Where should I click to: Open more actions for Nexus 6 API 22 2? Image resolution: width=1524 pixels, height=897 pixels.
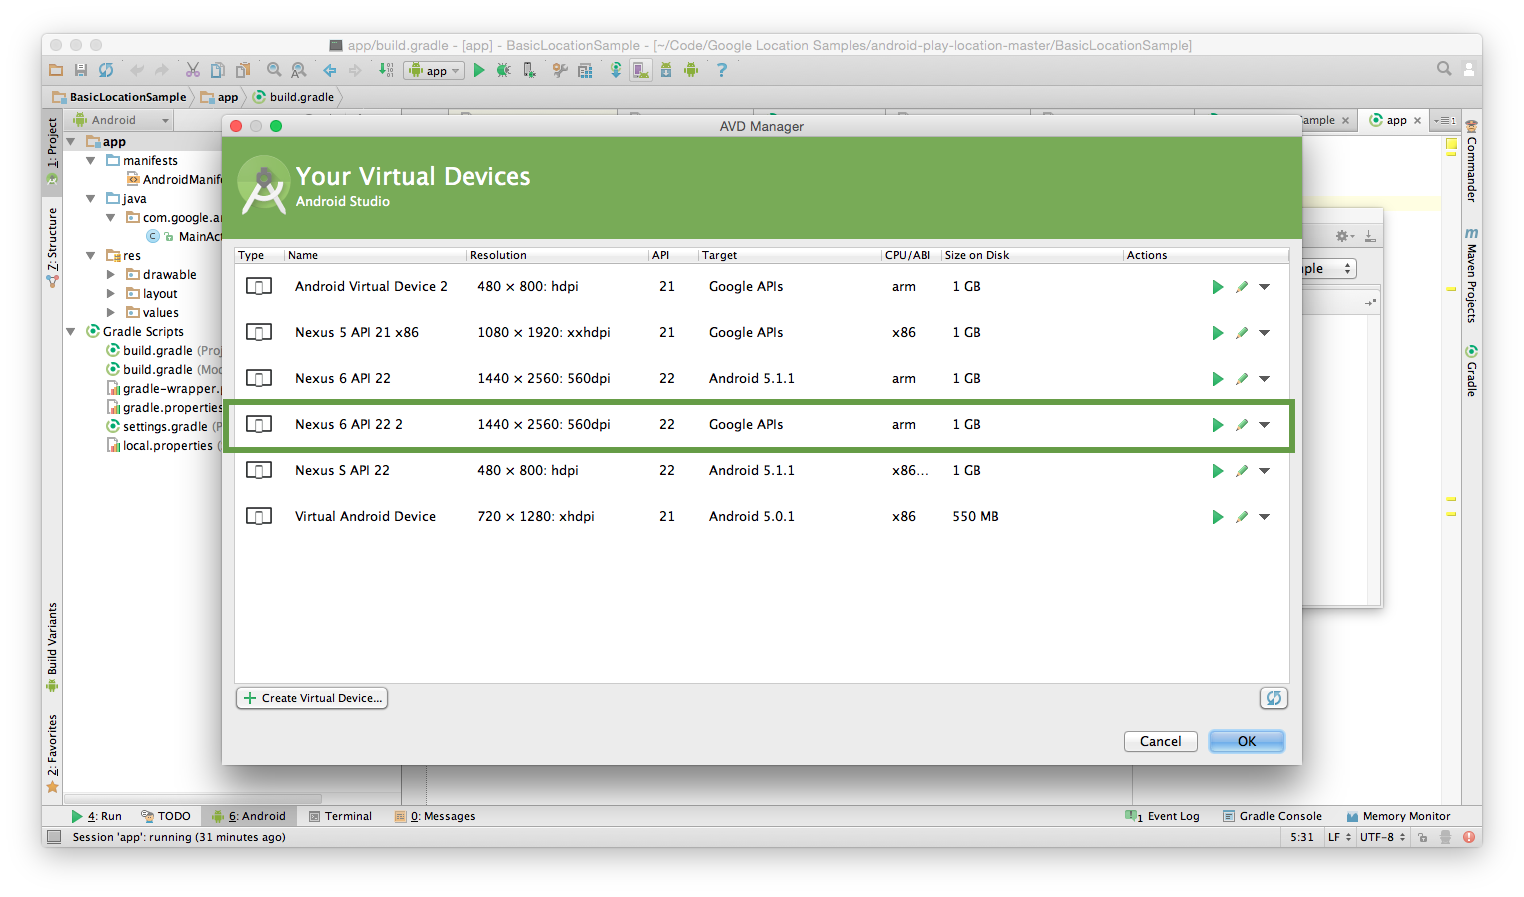[x=1265, y=425]
